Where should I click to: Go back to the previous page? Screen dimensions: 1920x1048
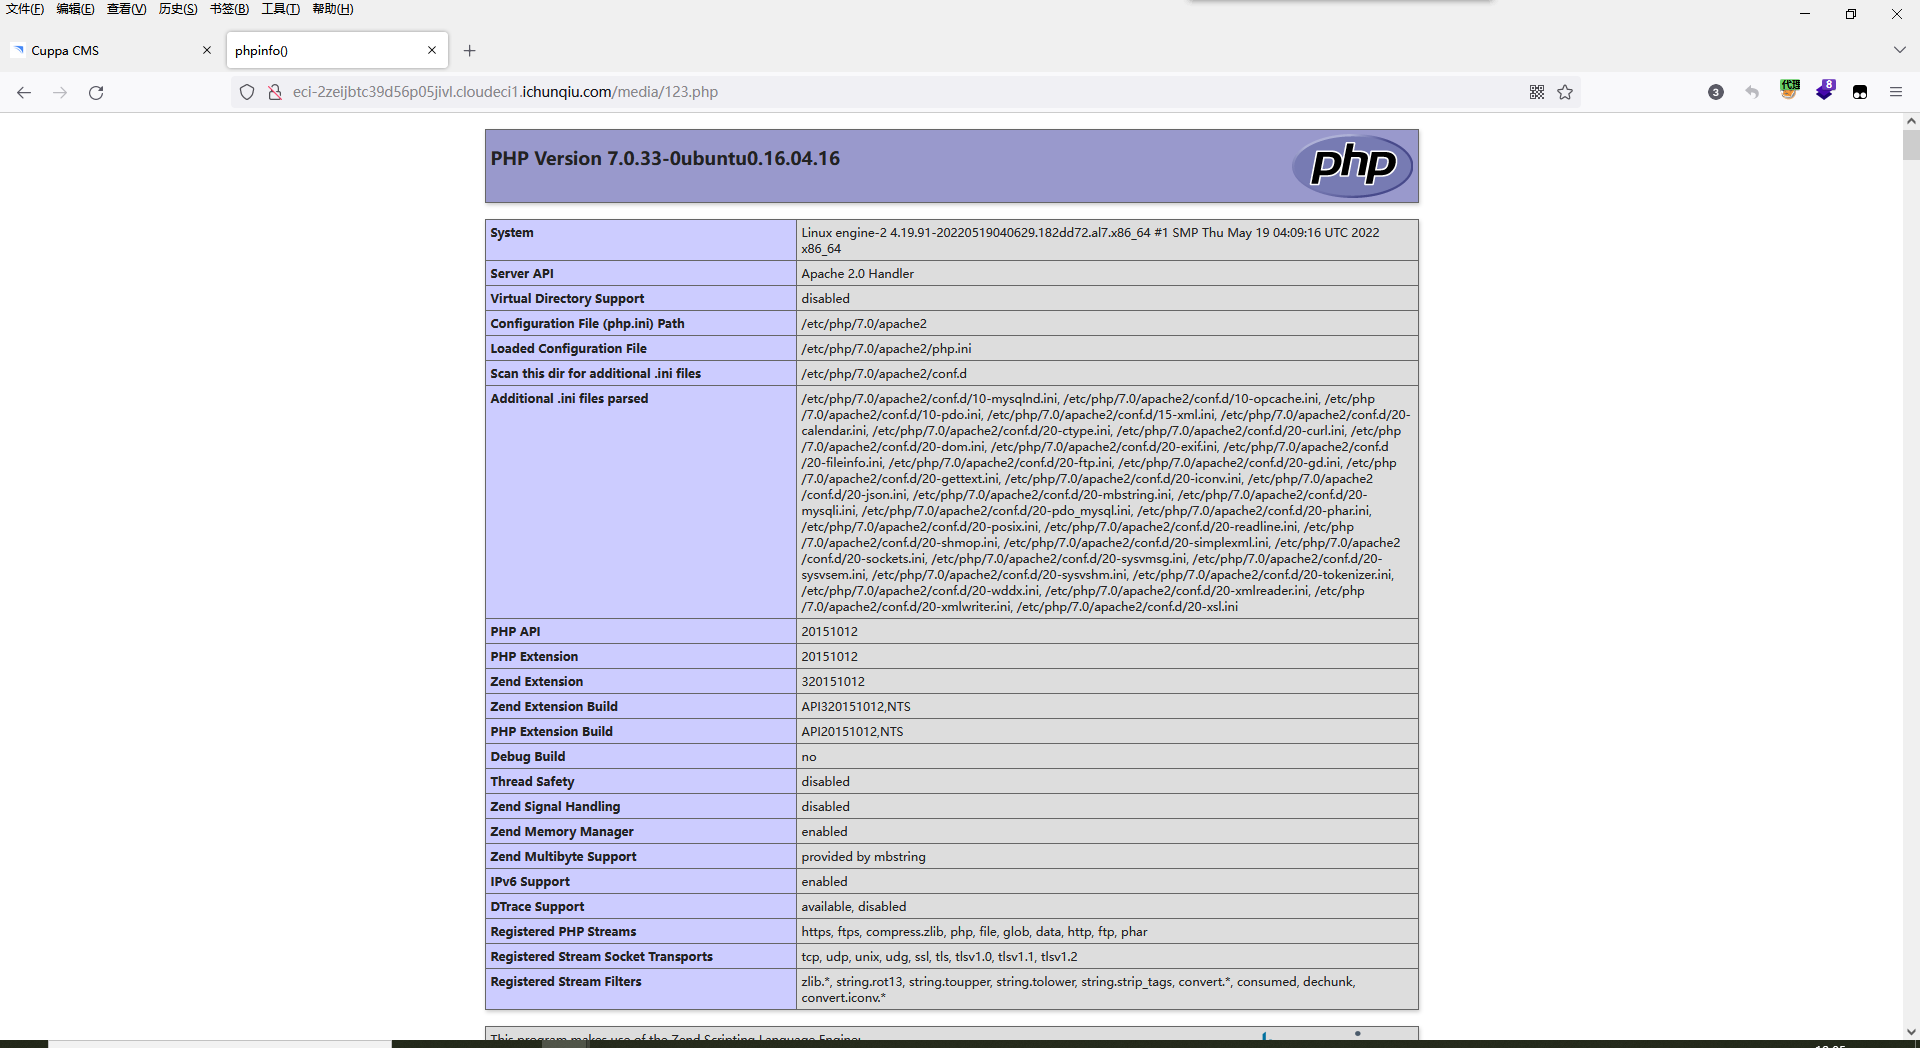tap(24, 92)
